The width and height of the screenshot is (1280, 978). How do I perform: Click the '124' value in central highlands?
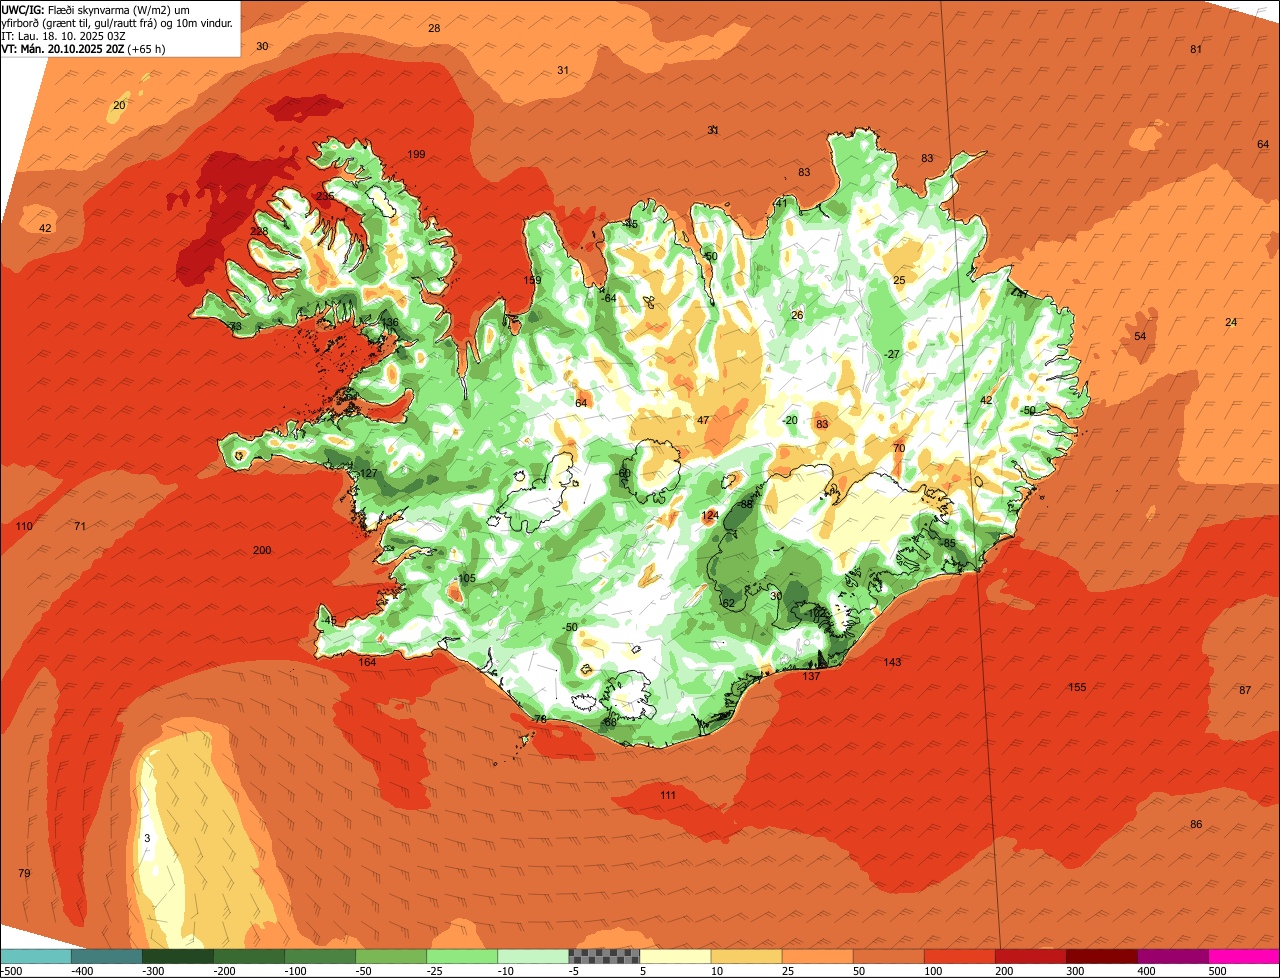710,516
